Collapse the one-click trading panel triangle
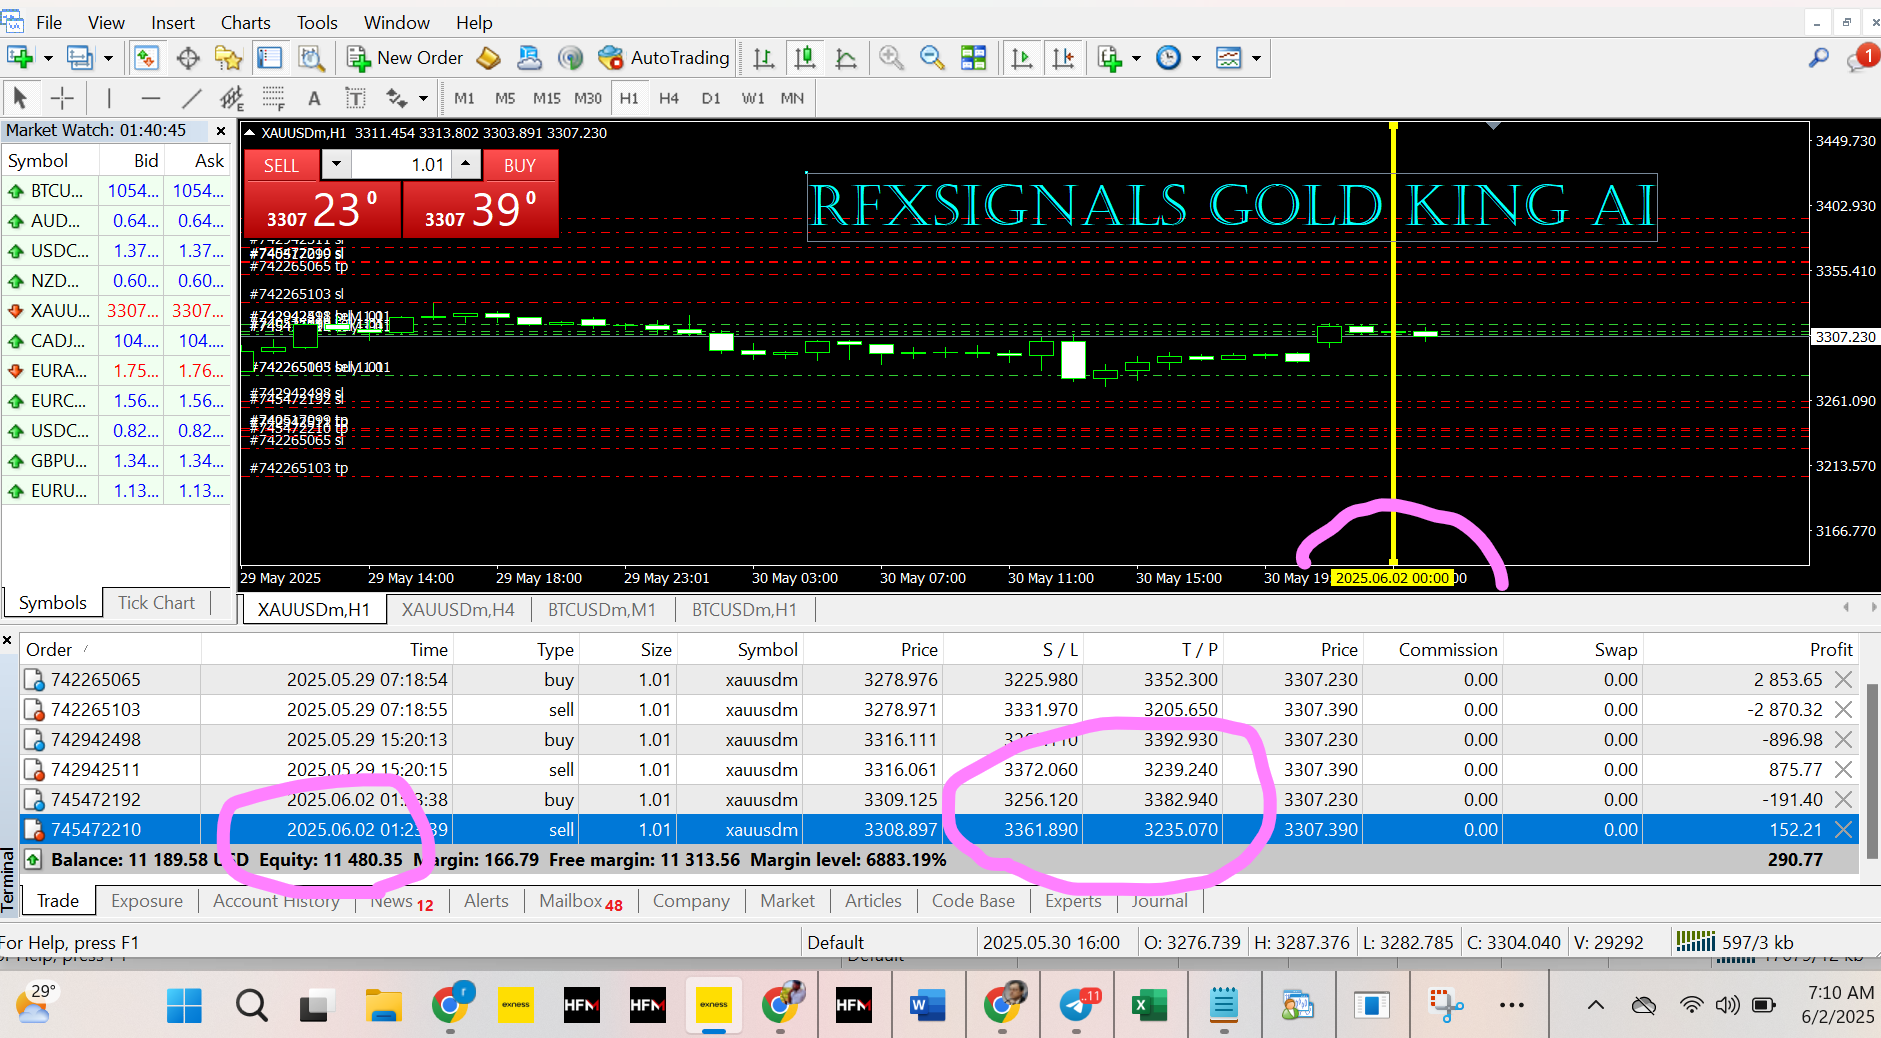 pyautogui.click(x=250, y=133)
